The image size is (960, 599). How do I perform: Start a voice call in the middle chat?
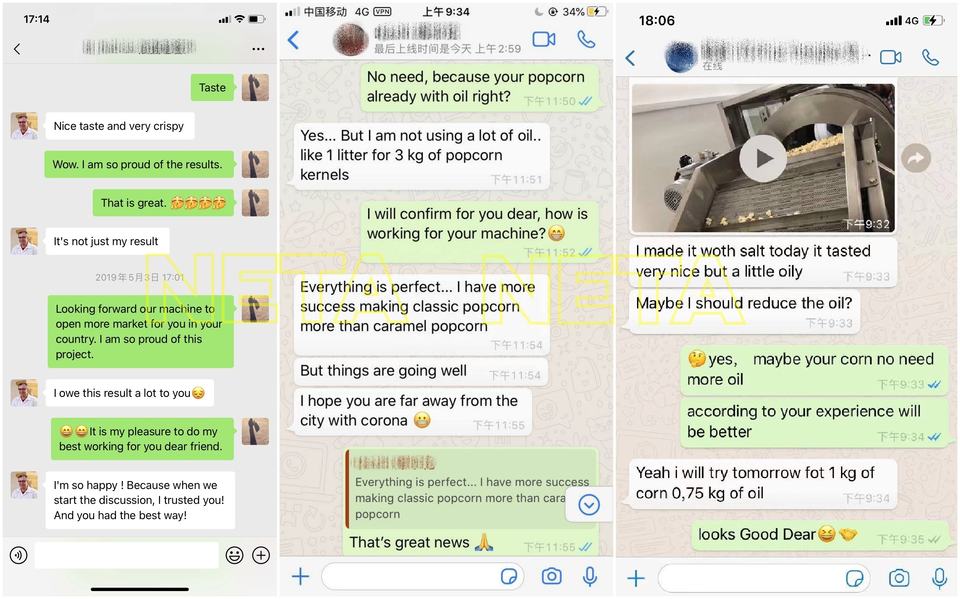[x=586, y=40]
